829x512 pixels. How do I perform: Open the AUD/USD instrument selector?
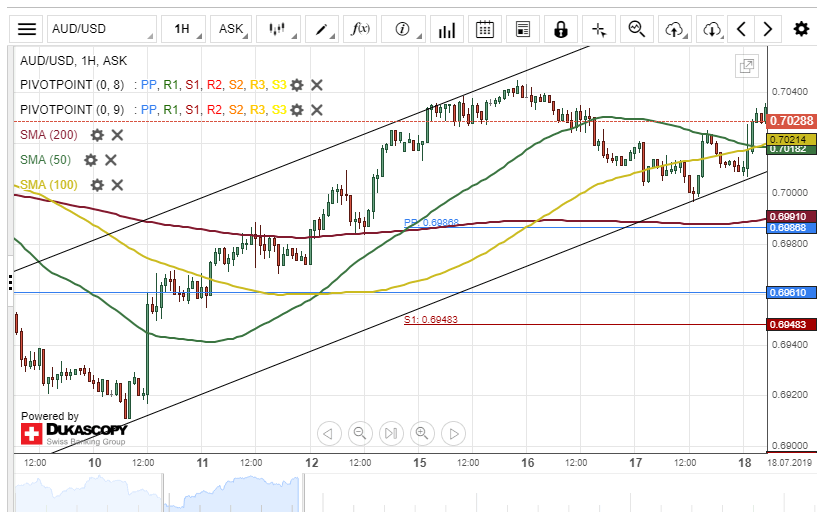tap(110, 29)
